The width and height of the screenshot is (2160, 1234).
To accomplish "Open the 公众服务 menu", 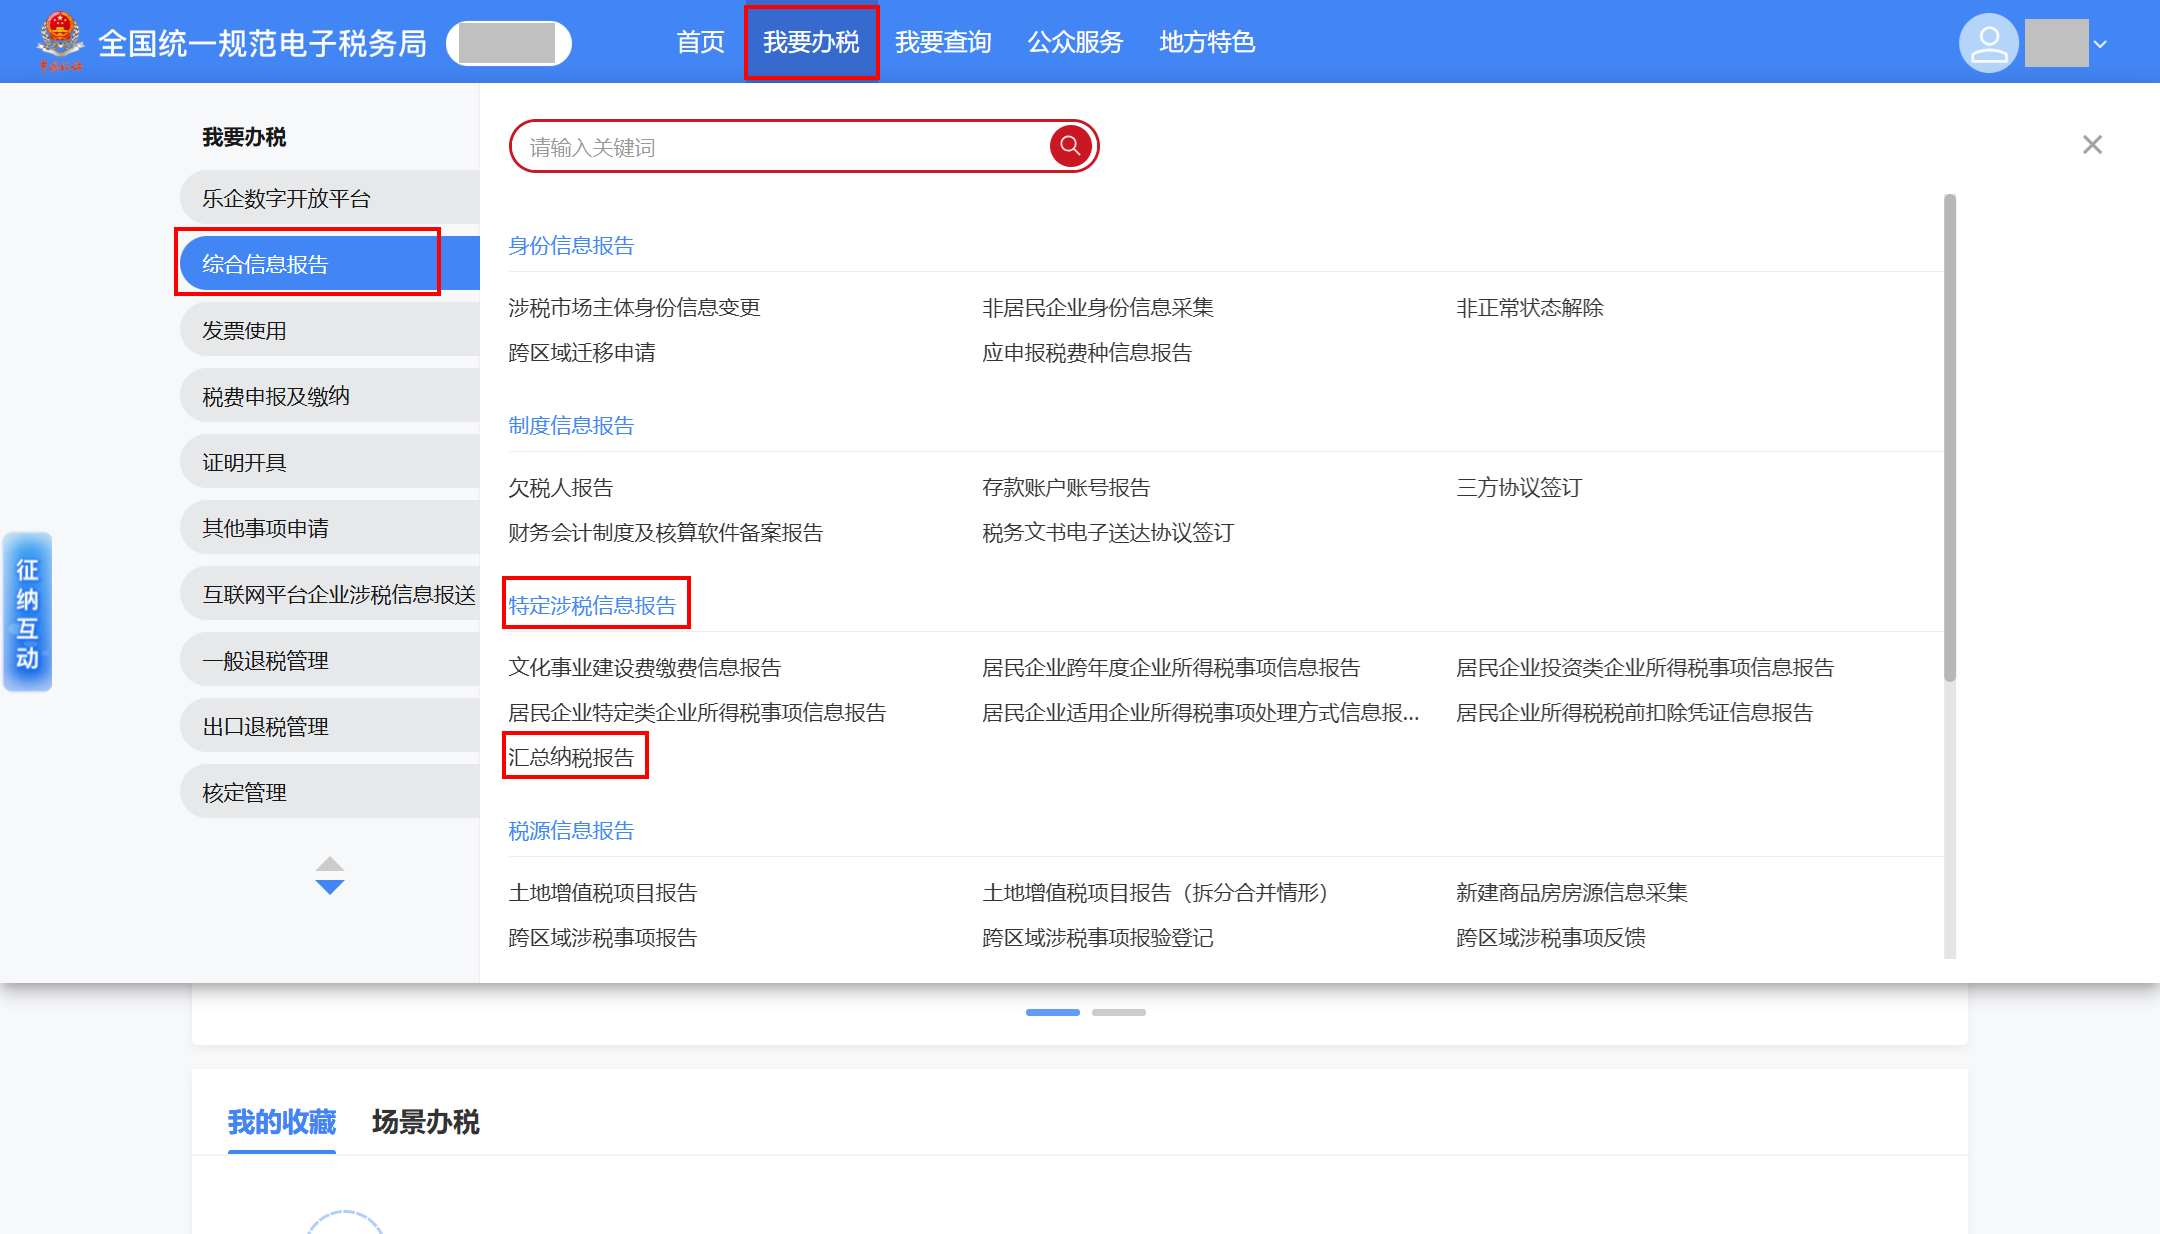I will click(1075, 42).
